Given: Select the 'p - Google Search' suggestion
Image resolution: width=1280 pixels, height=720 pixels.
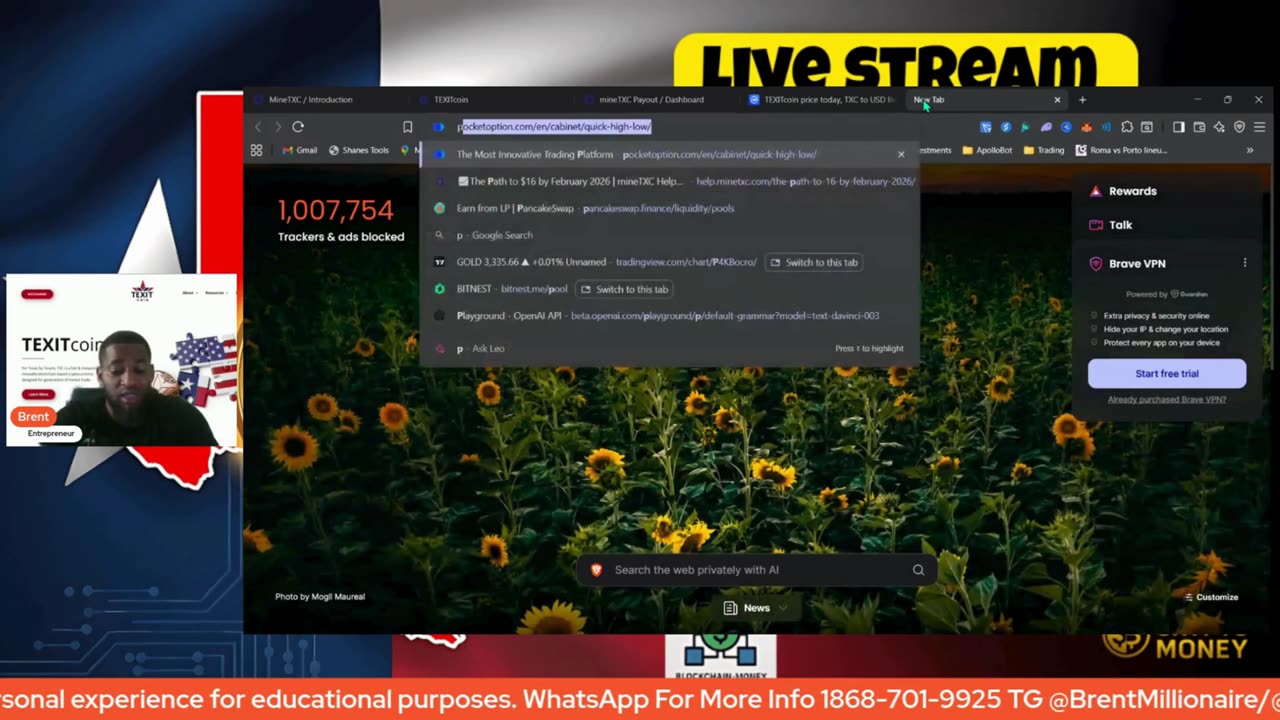Looking at the screenshot, I should coord(668,235).
